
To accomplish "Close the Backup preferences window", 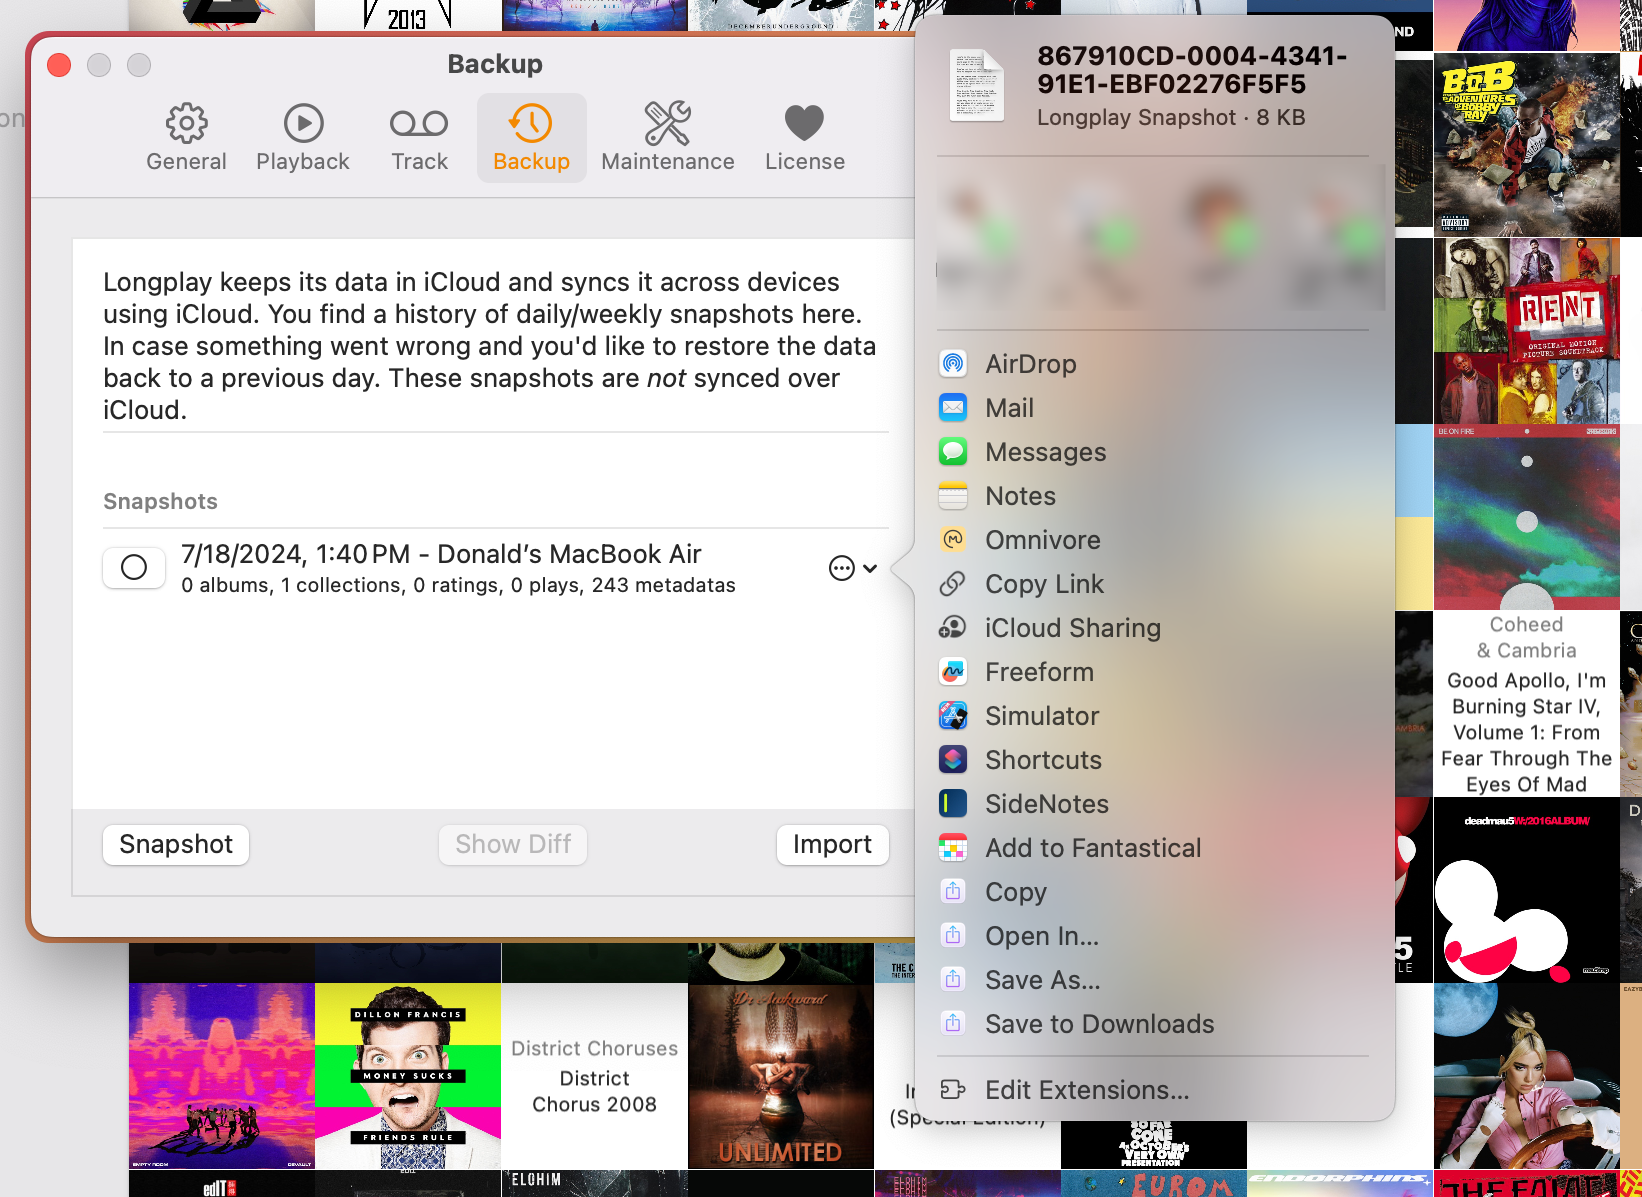I will (59, 65).
